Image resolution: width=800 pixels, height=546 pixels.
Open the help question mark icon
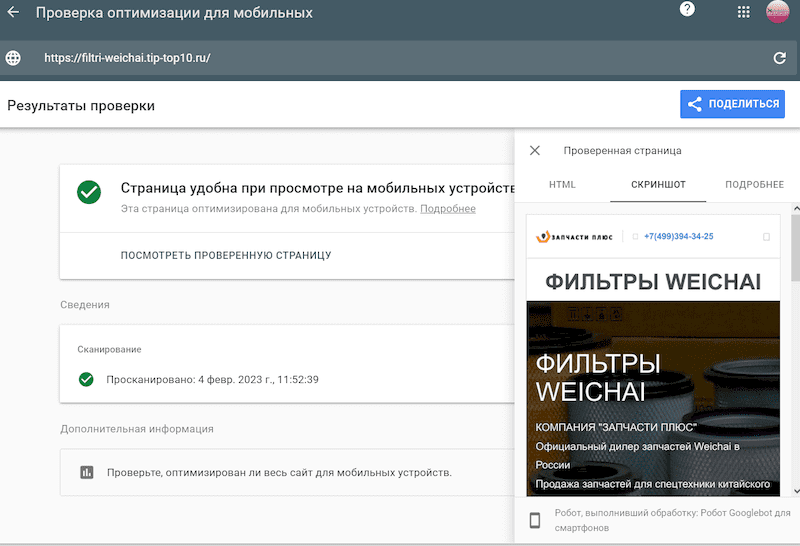[687, 9]
